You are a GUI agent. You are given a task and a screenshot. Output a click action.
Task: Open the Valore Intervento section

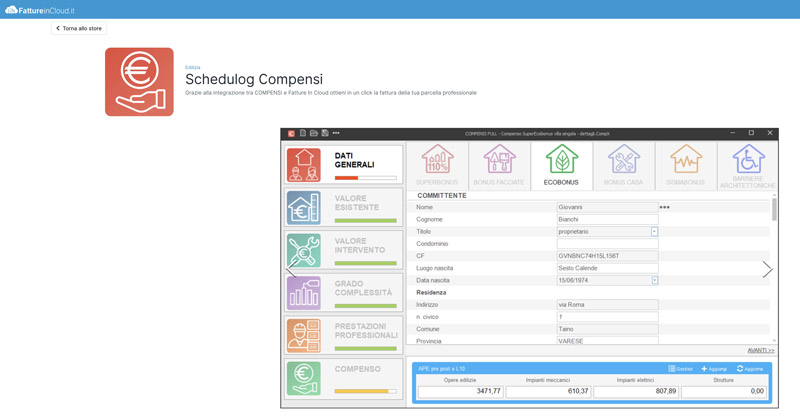[343, 250]
